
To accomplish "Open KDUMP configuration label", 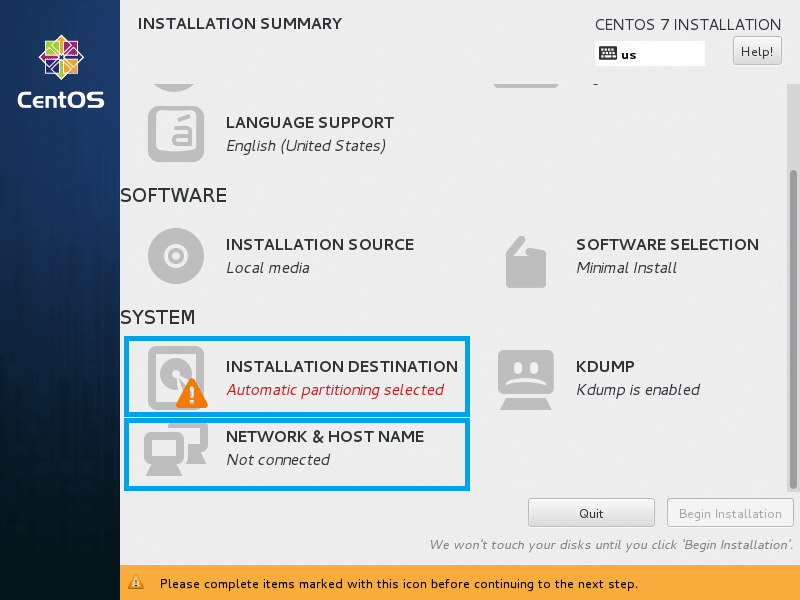I will click(x=605, y=366).
